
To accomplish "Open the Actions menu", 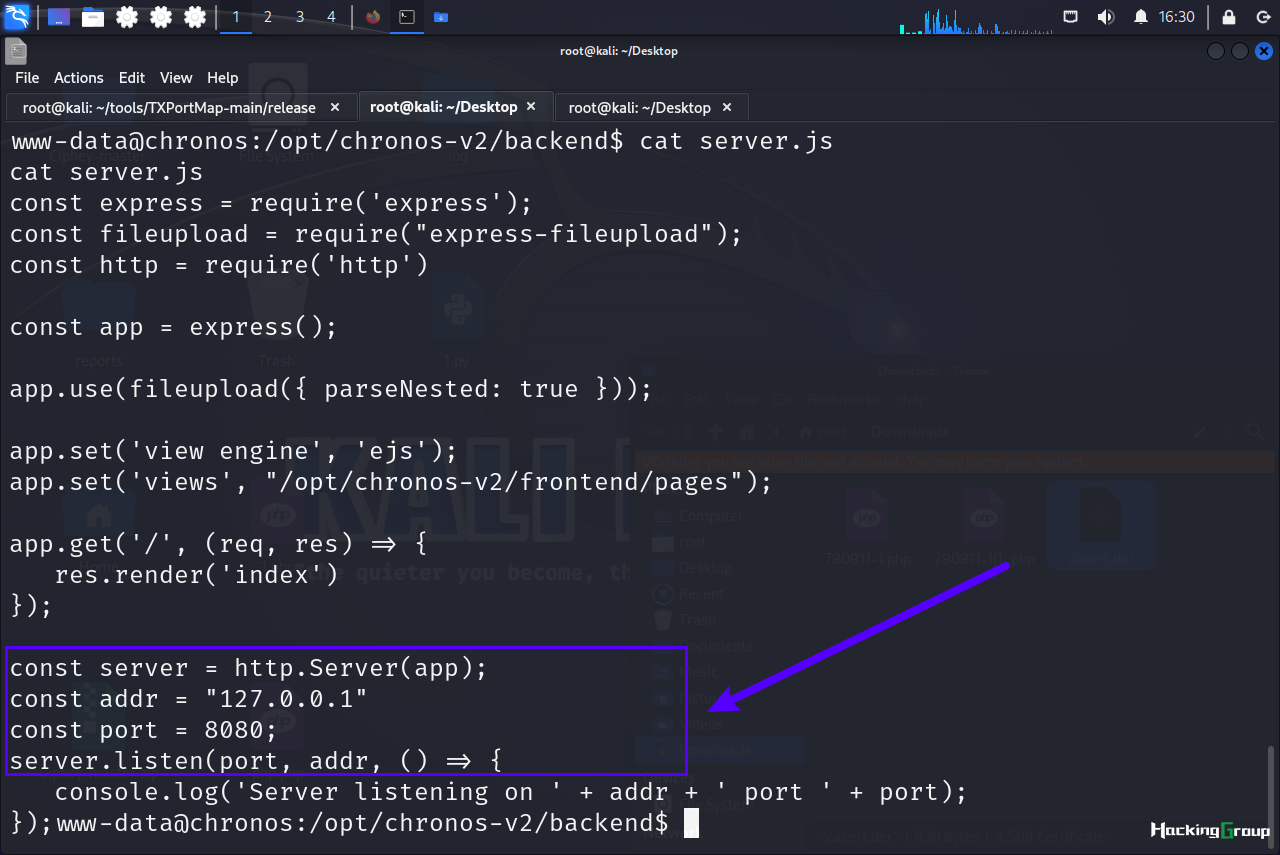I will click(x=79, y=77).
